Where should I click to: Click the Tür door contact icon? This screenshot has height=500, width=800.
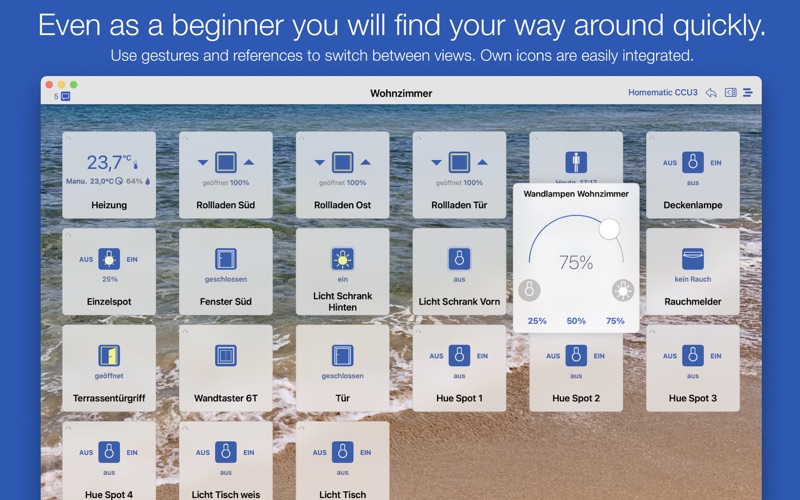[342, 356]
